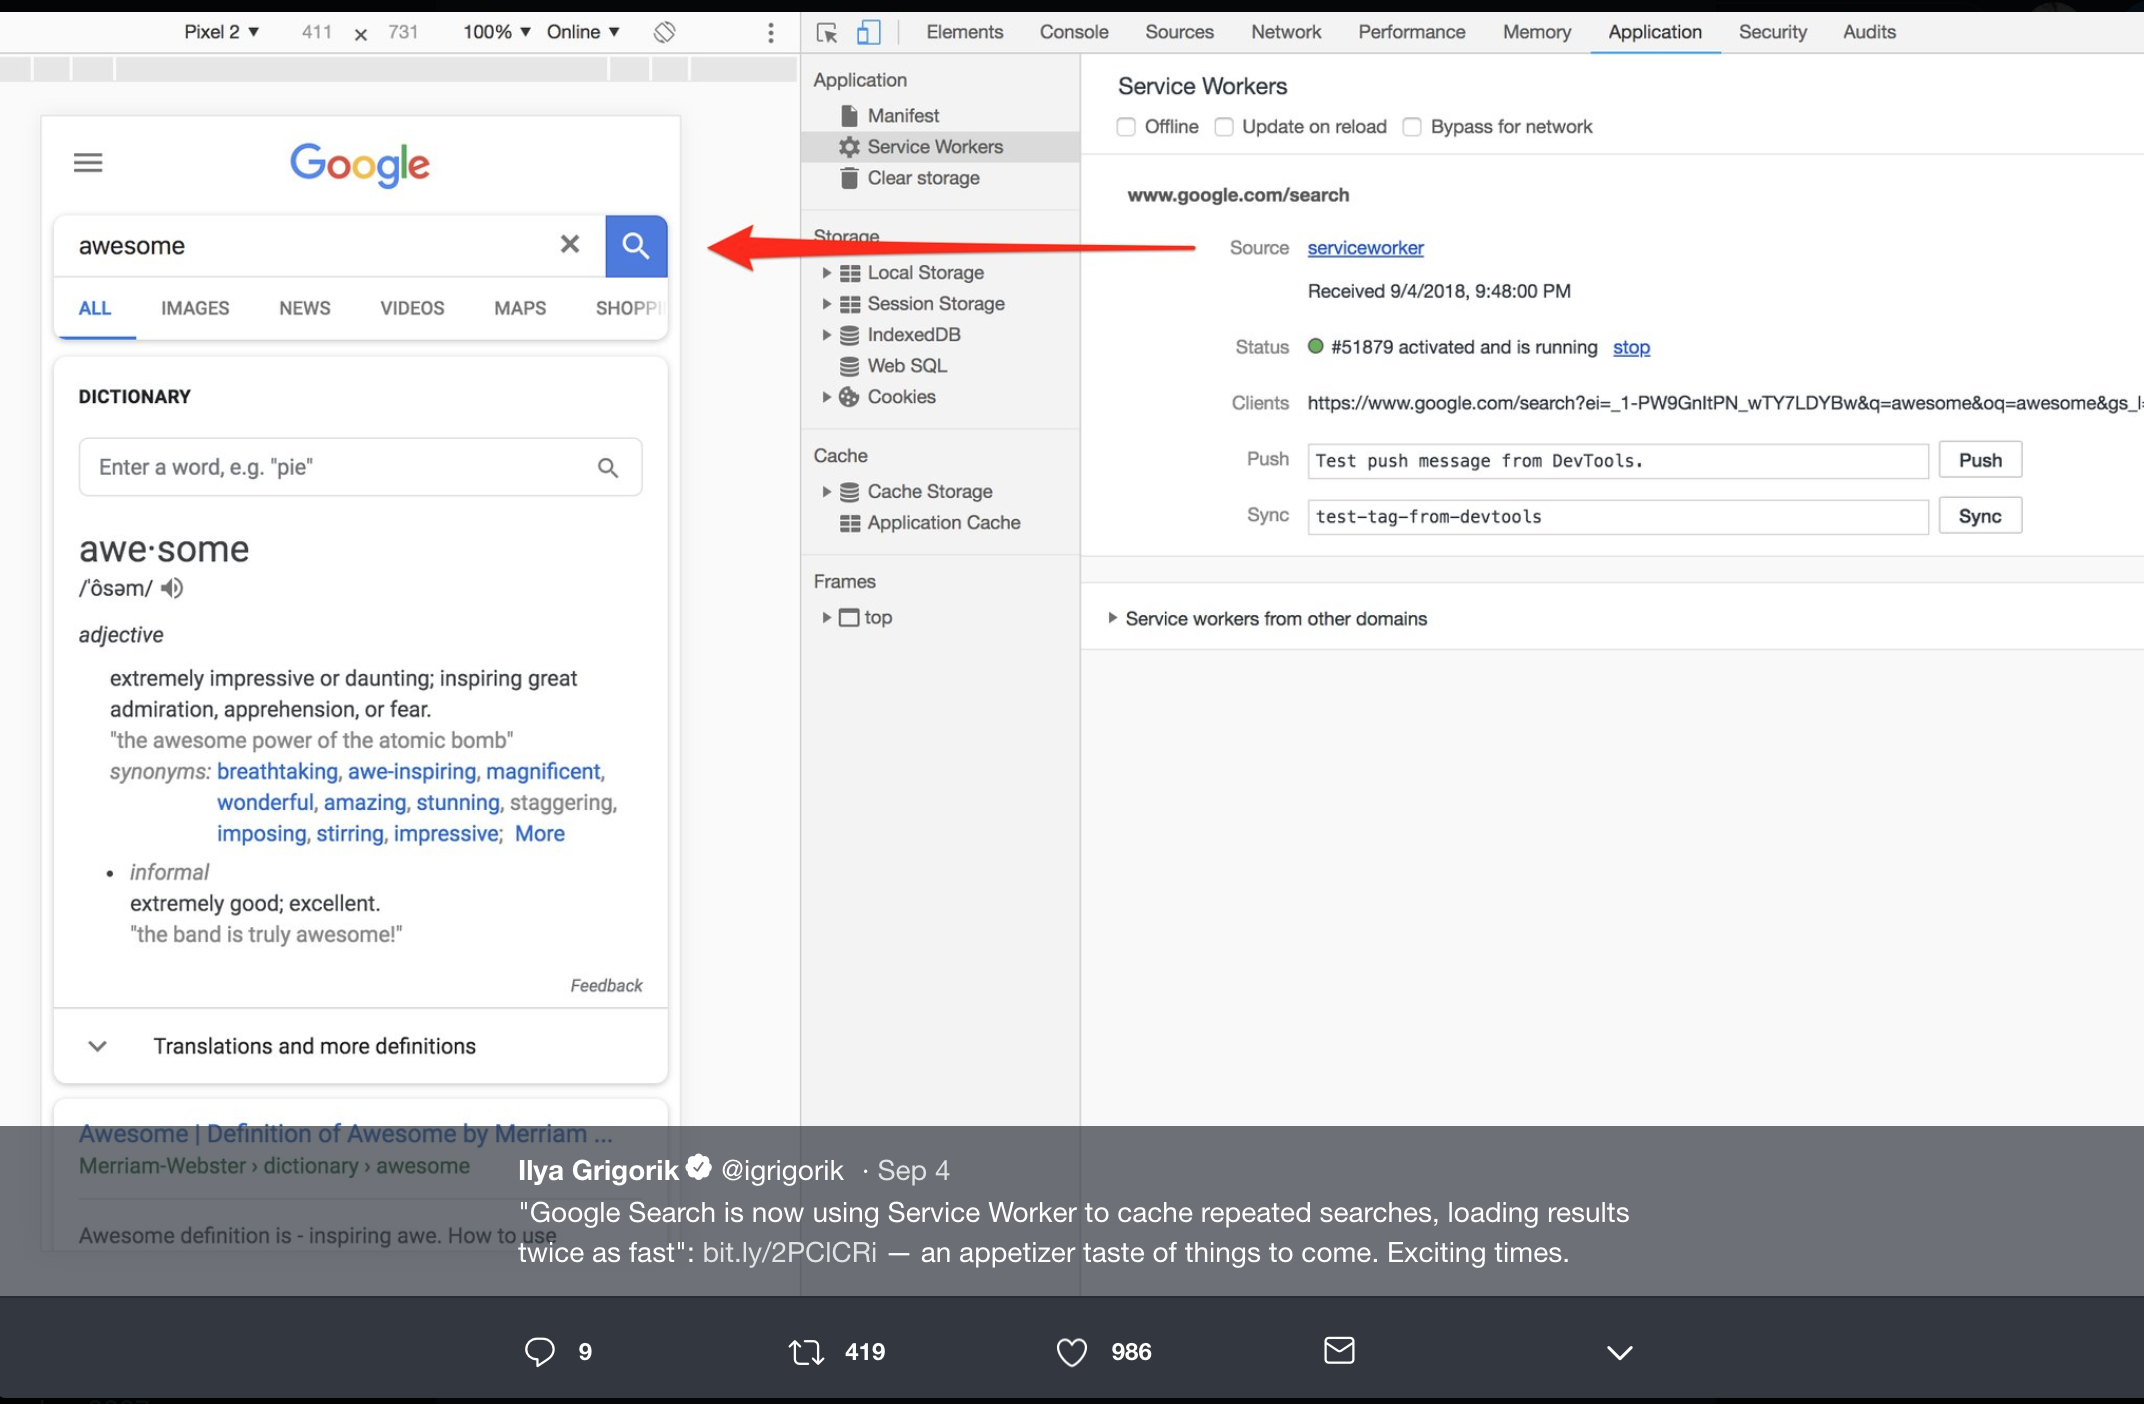
Task: Click the Sync button
Action: click(1980, 516)
